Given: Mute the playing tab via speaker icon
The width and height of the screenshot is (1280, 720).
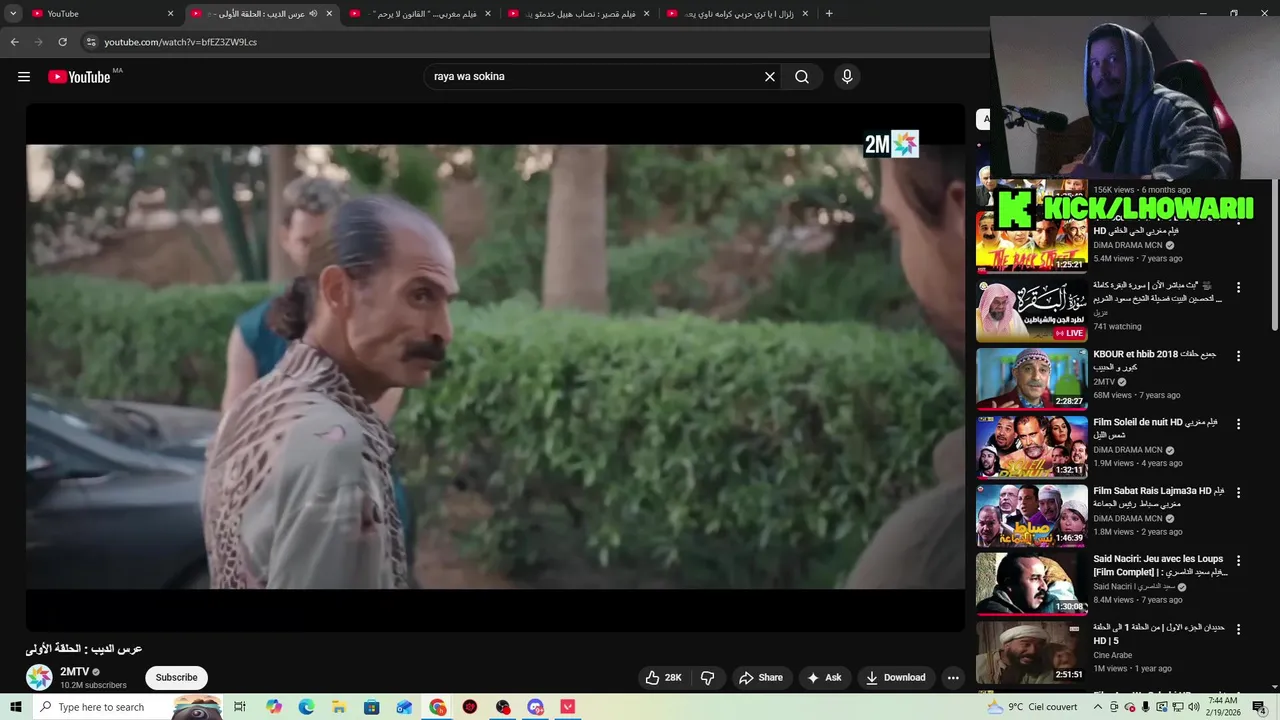Looking at the screenshot, I should [313, 14].
